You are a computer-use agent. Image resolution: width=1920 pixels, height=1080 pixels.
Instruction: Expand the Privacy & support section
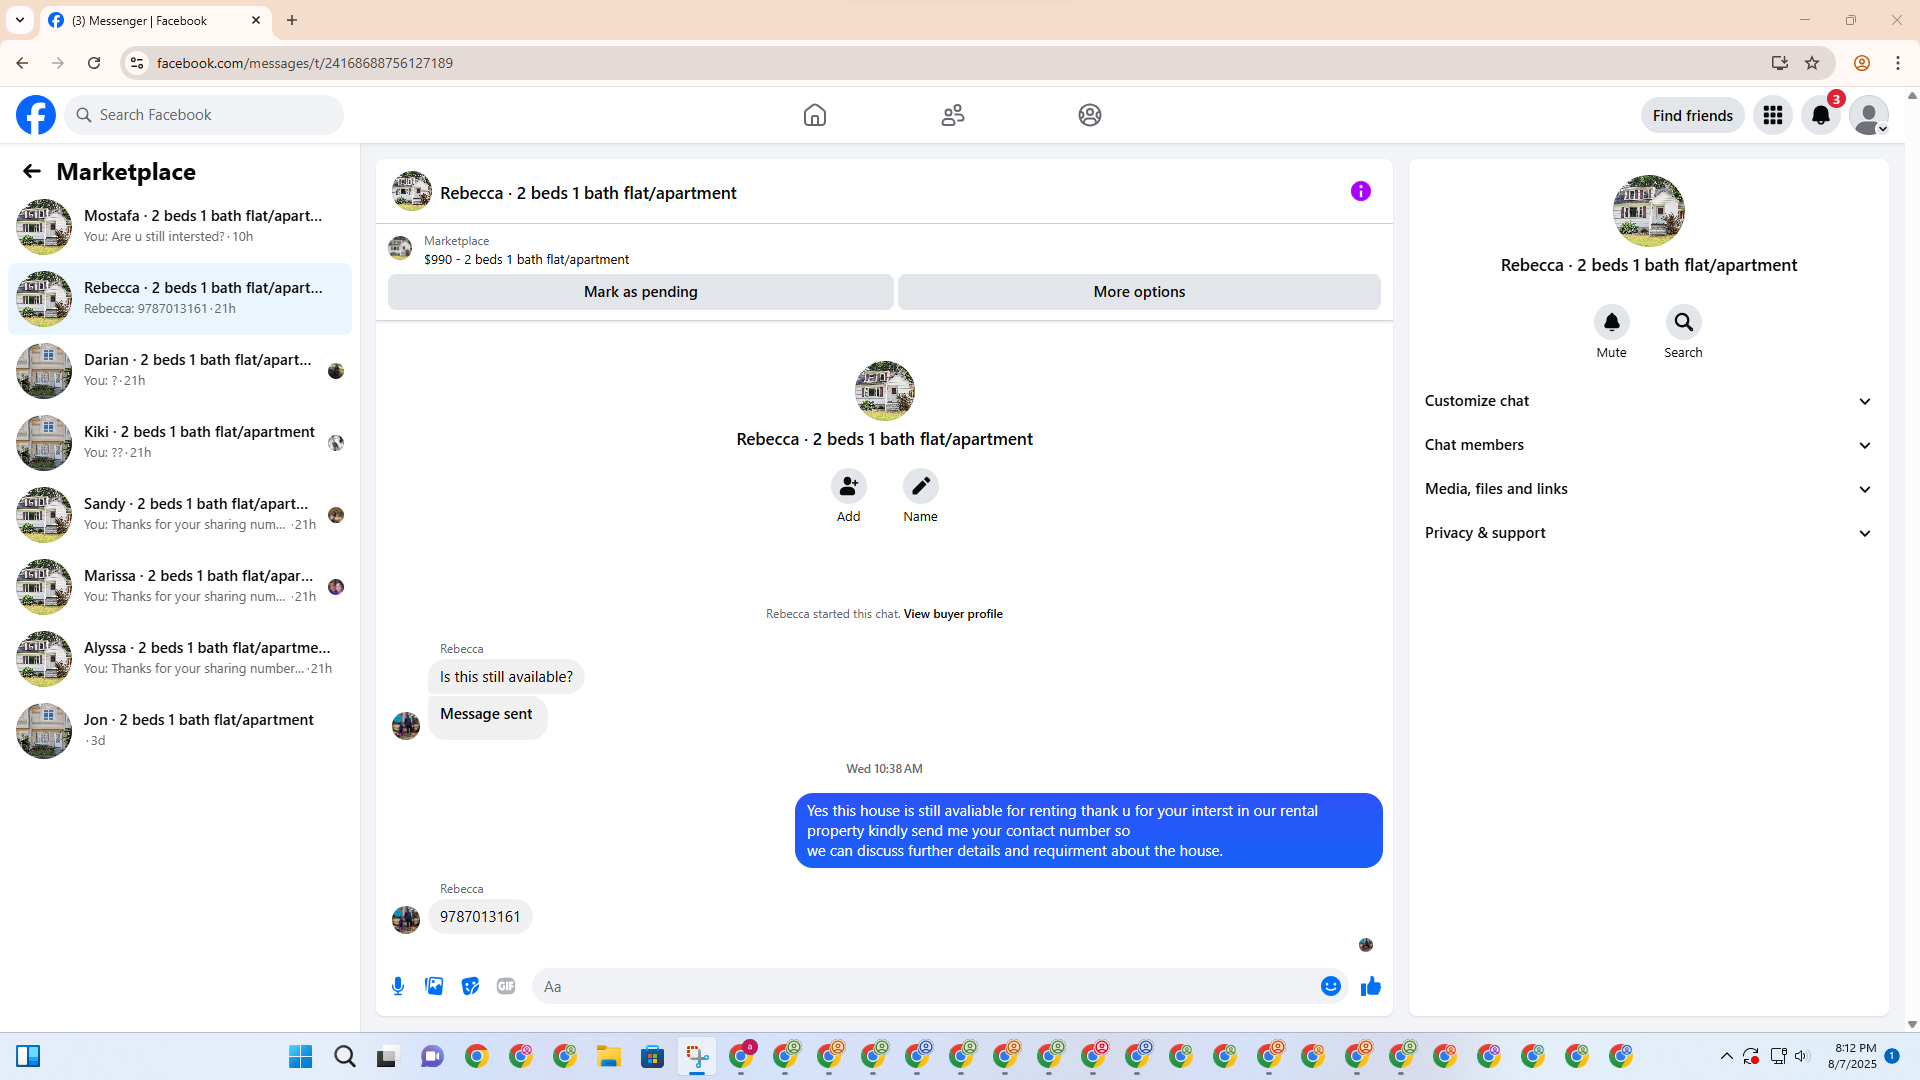(x=1649, y=533)
